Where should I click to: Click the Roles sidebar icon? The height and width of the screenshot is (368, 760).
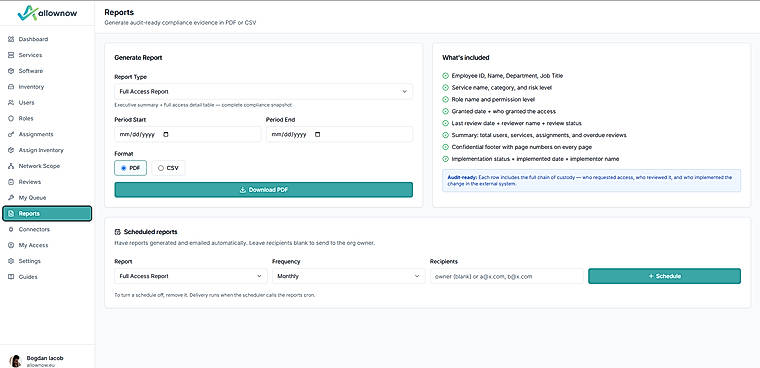click(x=11, y=118)
